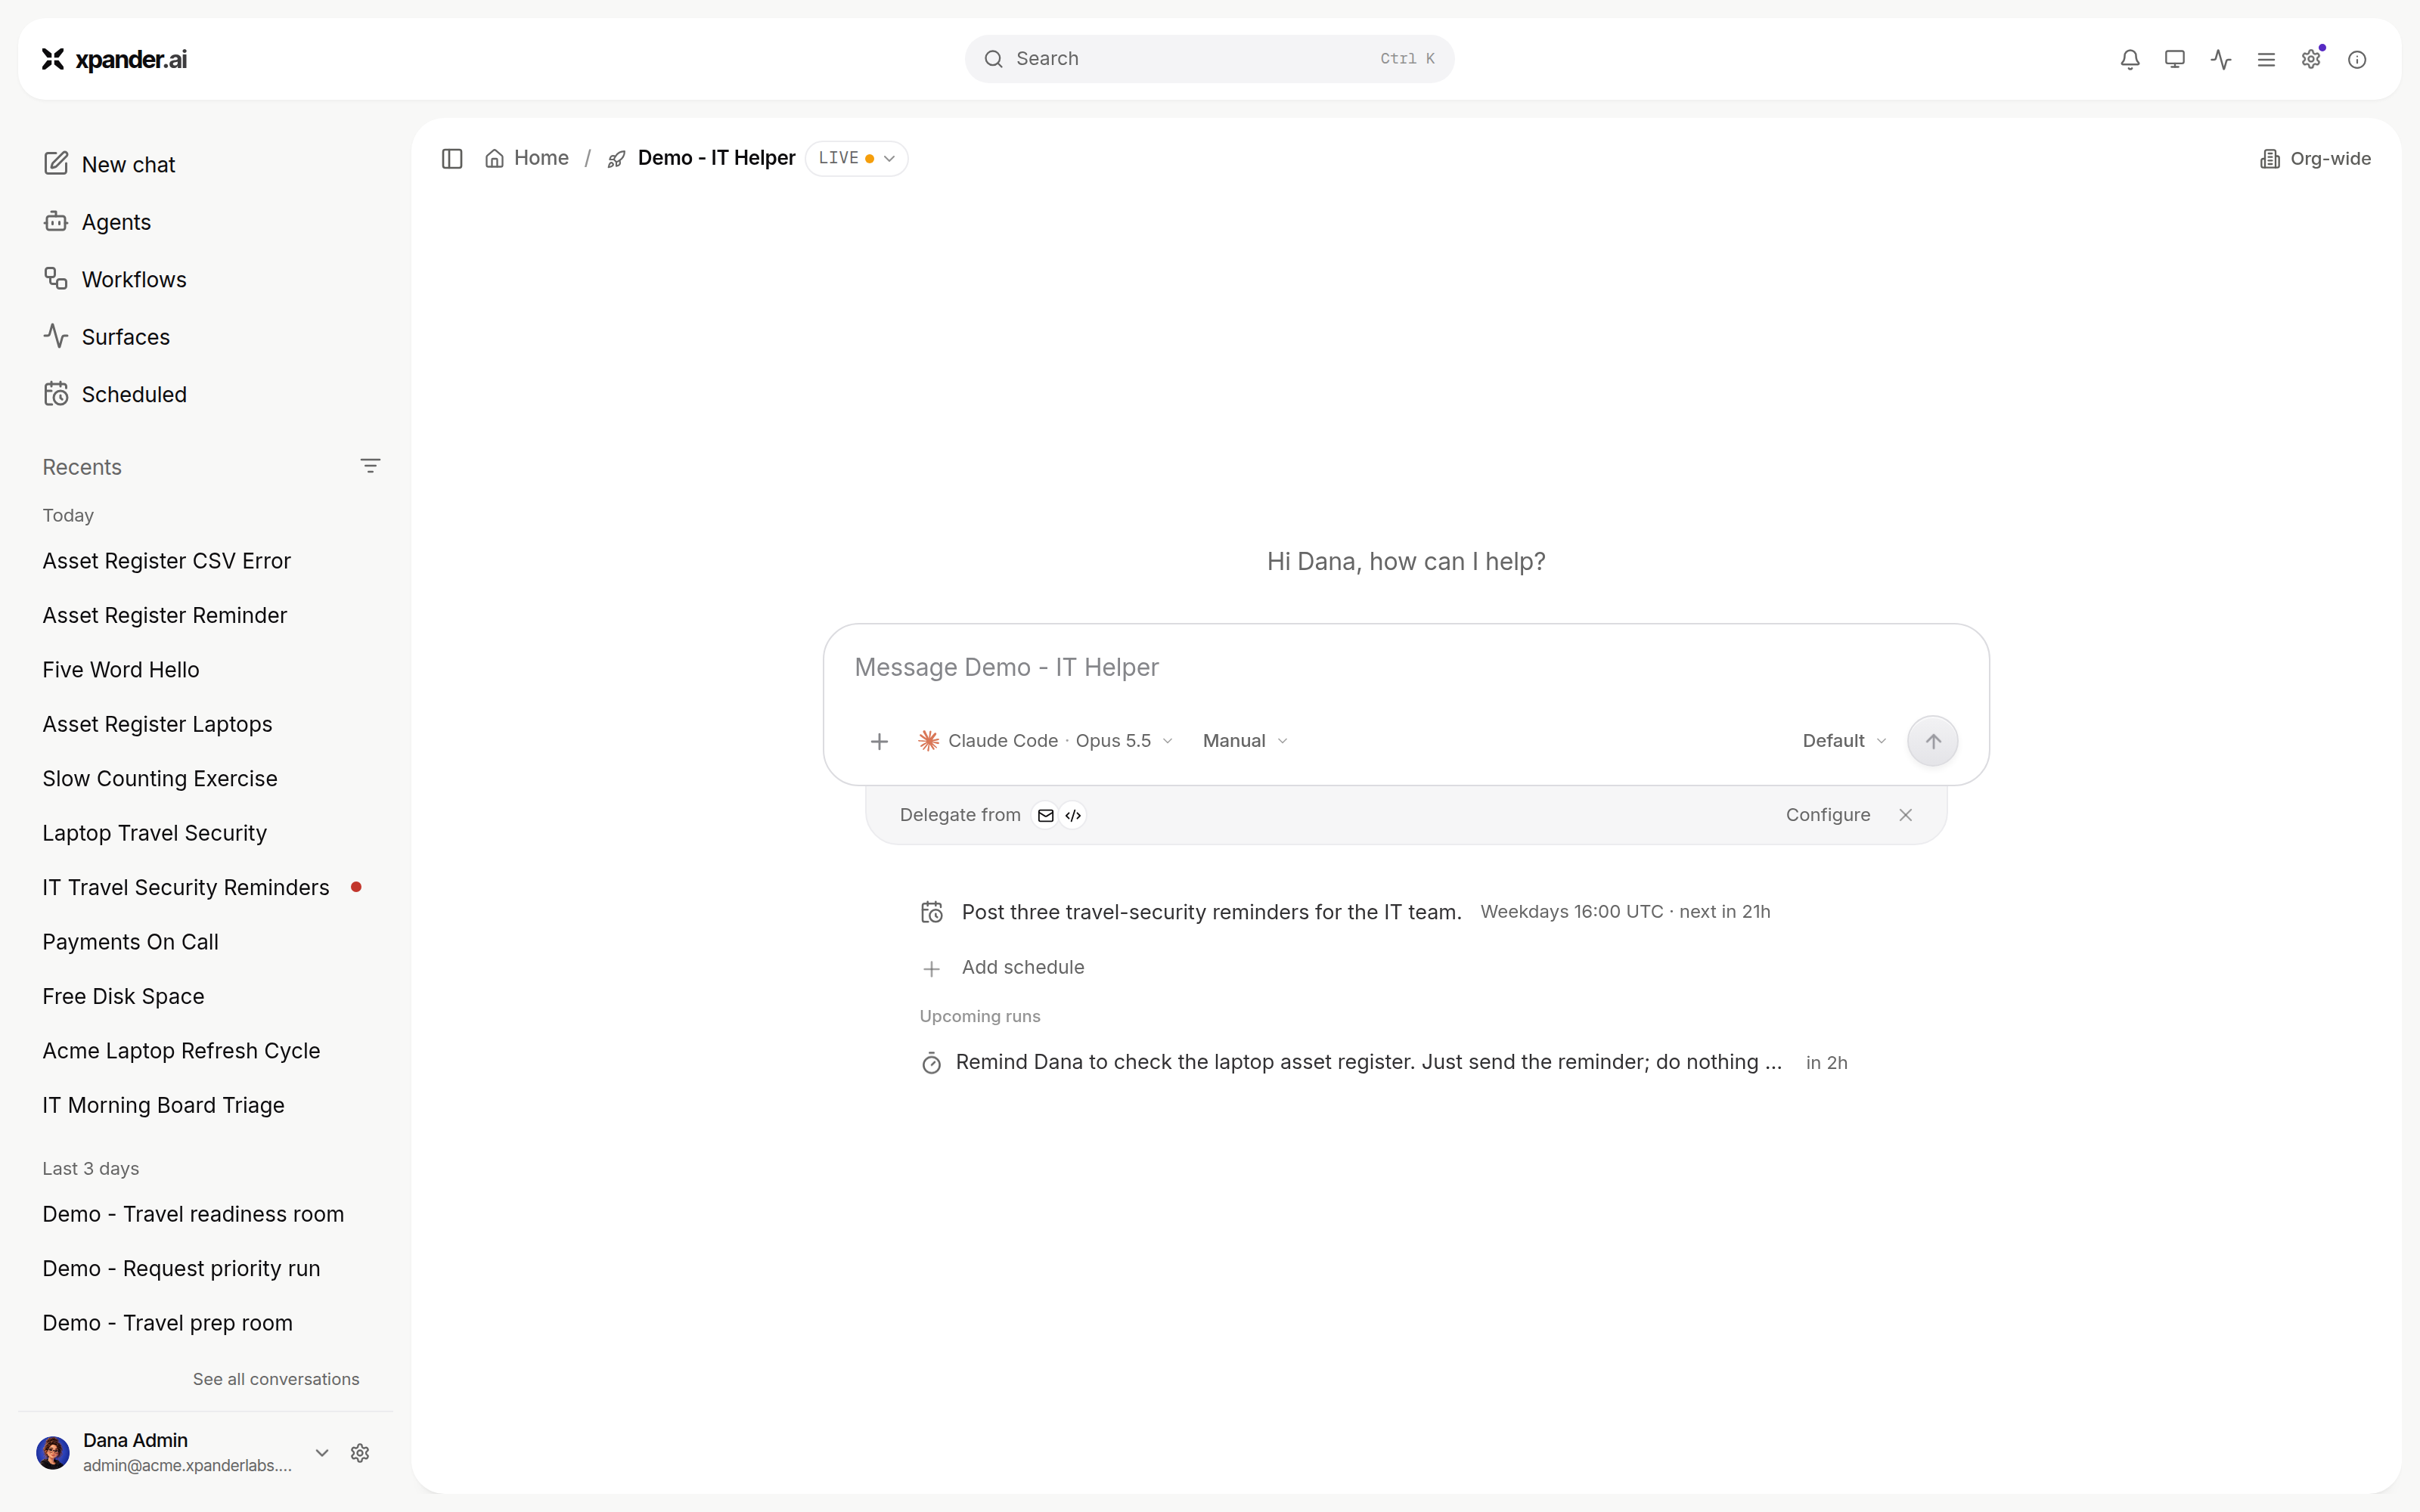Open Workflows in sidebar
This screenshot has height=1512, width=2420.
click(x=115, y=279)
